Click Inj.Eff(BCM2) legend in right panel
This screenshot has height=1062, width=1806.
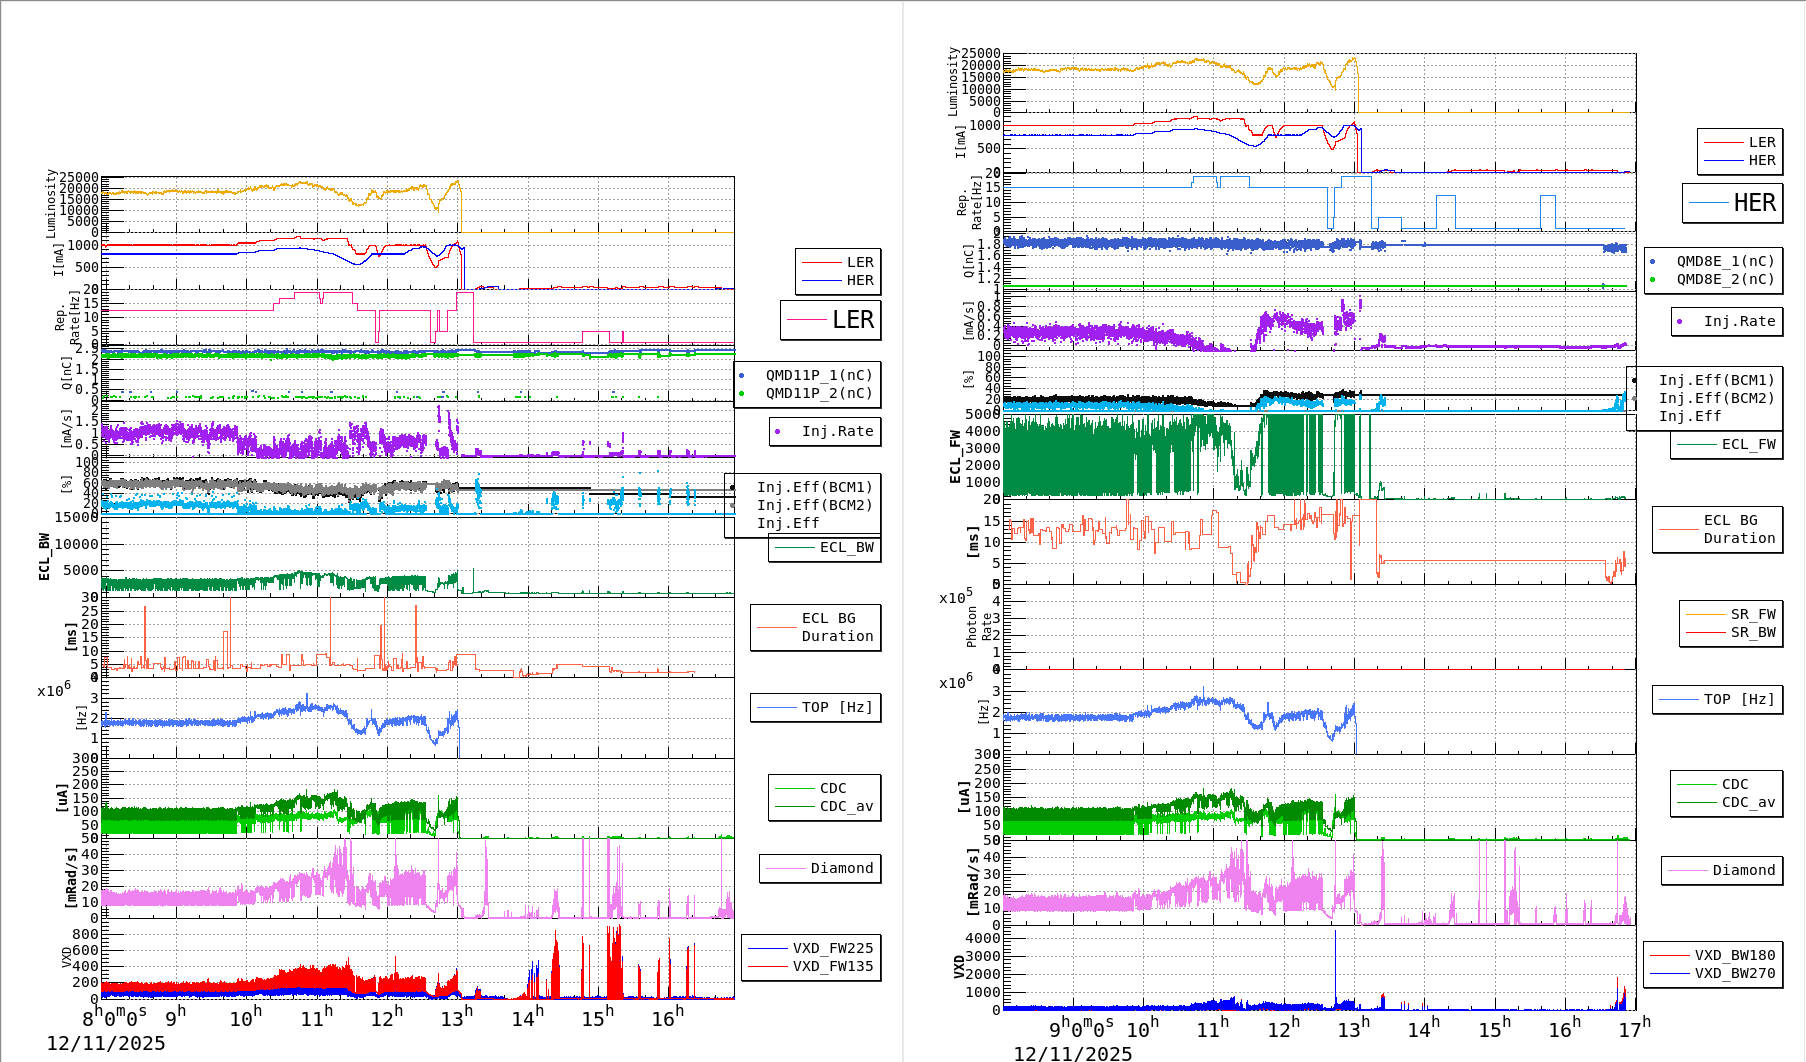click(x=1716, y=398)
